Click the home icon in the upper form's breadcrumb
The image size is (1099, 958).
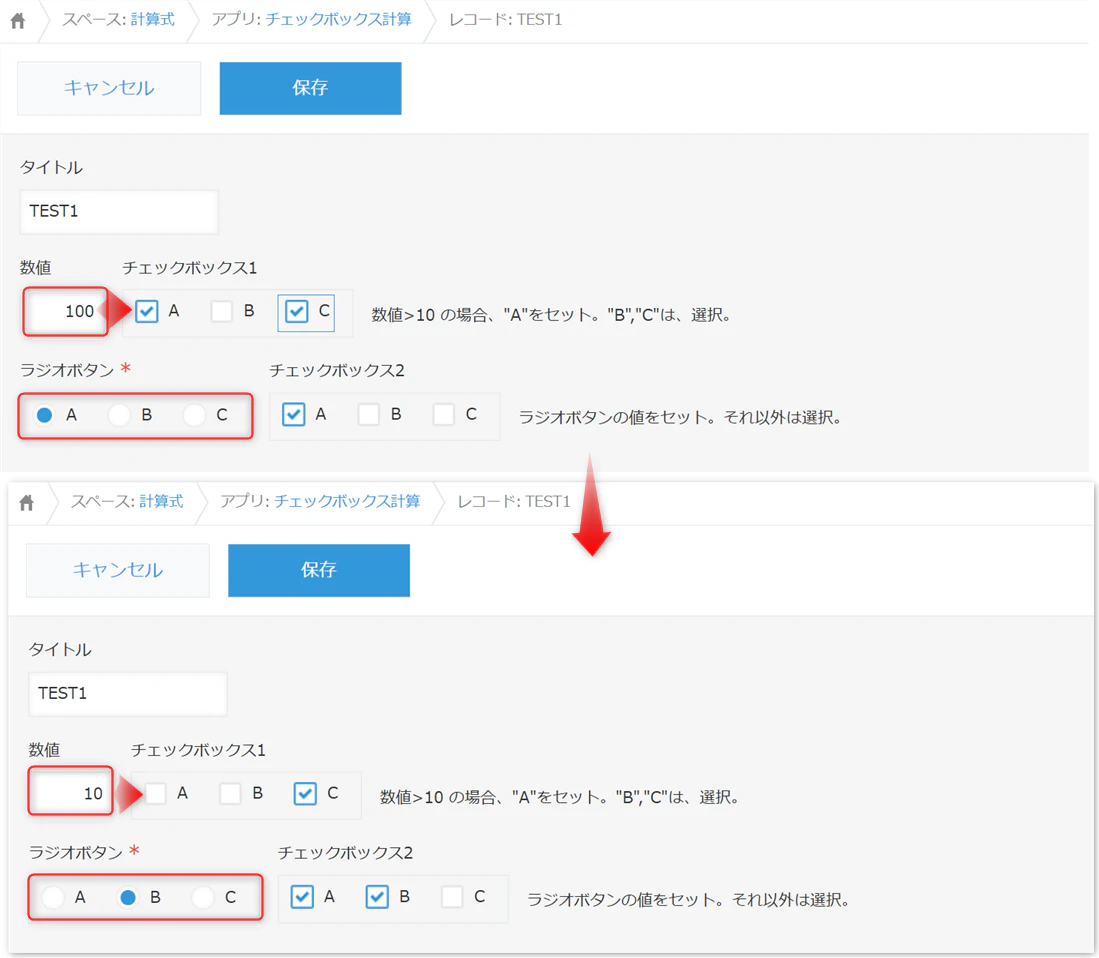click(18, 20)
